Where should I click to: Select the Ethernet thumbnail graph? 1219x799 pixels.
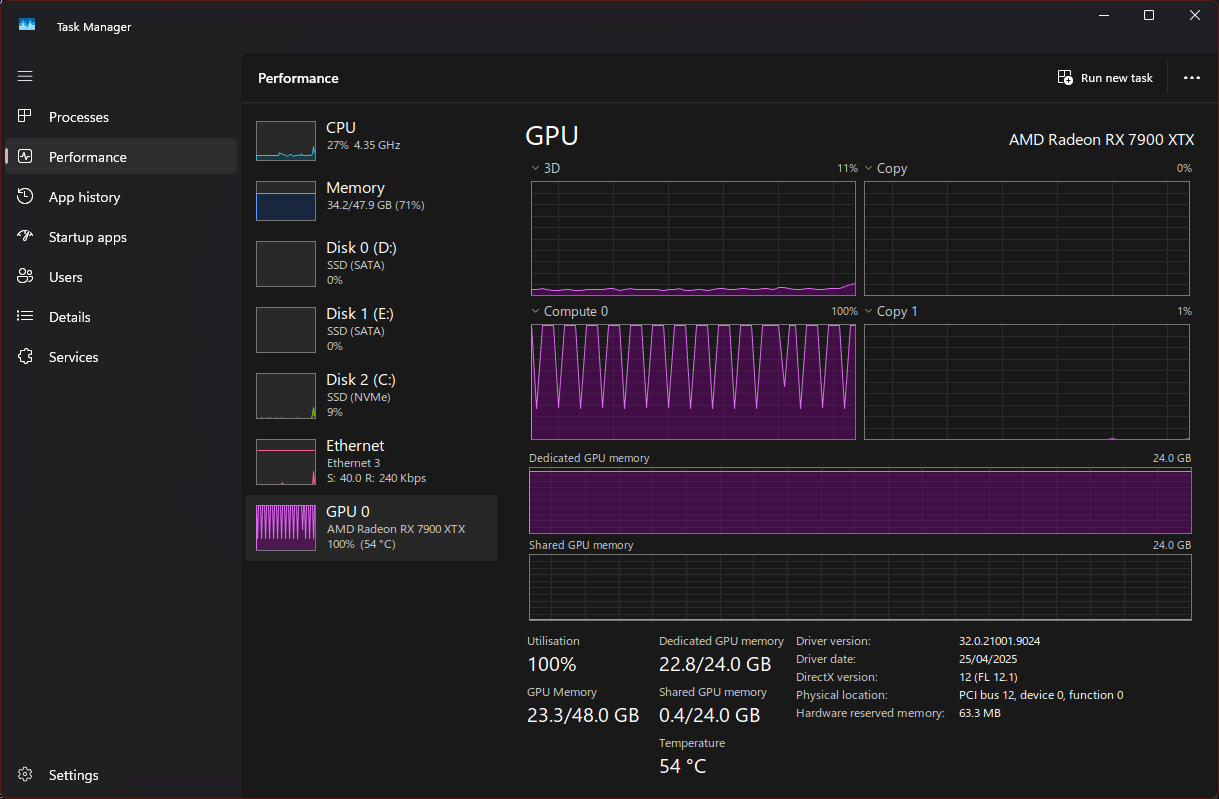point(286,462)
